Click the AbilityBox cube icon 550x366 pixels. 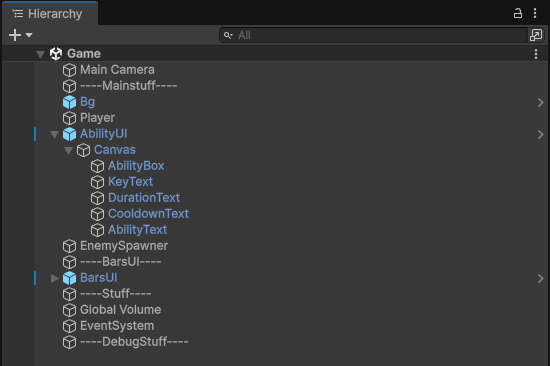97,166
